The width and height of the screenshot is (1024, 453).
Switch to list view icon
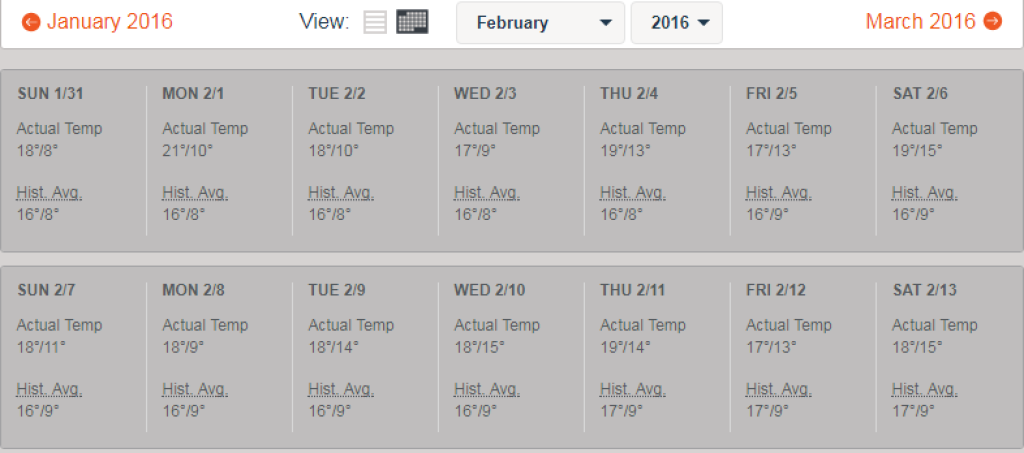click(375, 22)
